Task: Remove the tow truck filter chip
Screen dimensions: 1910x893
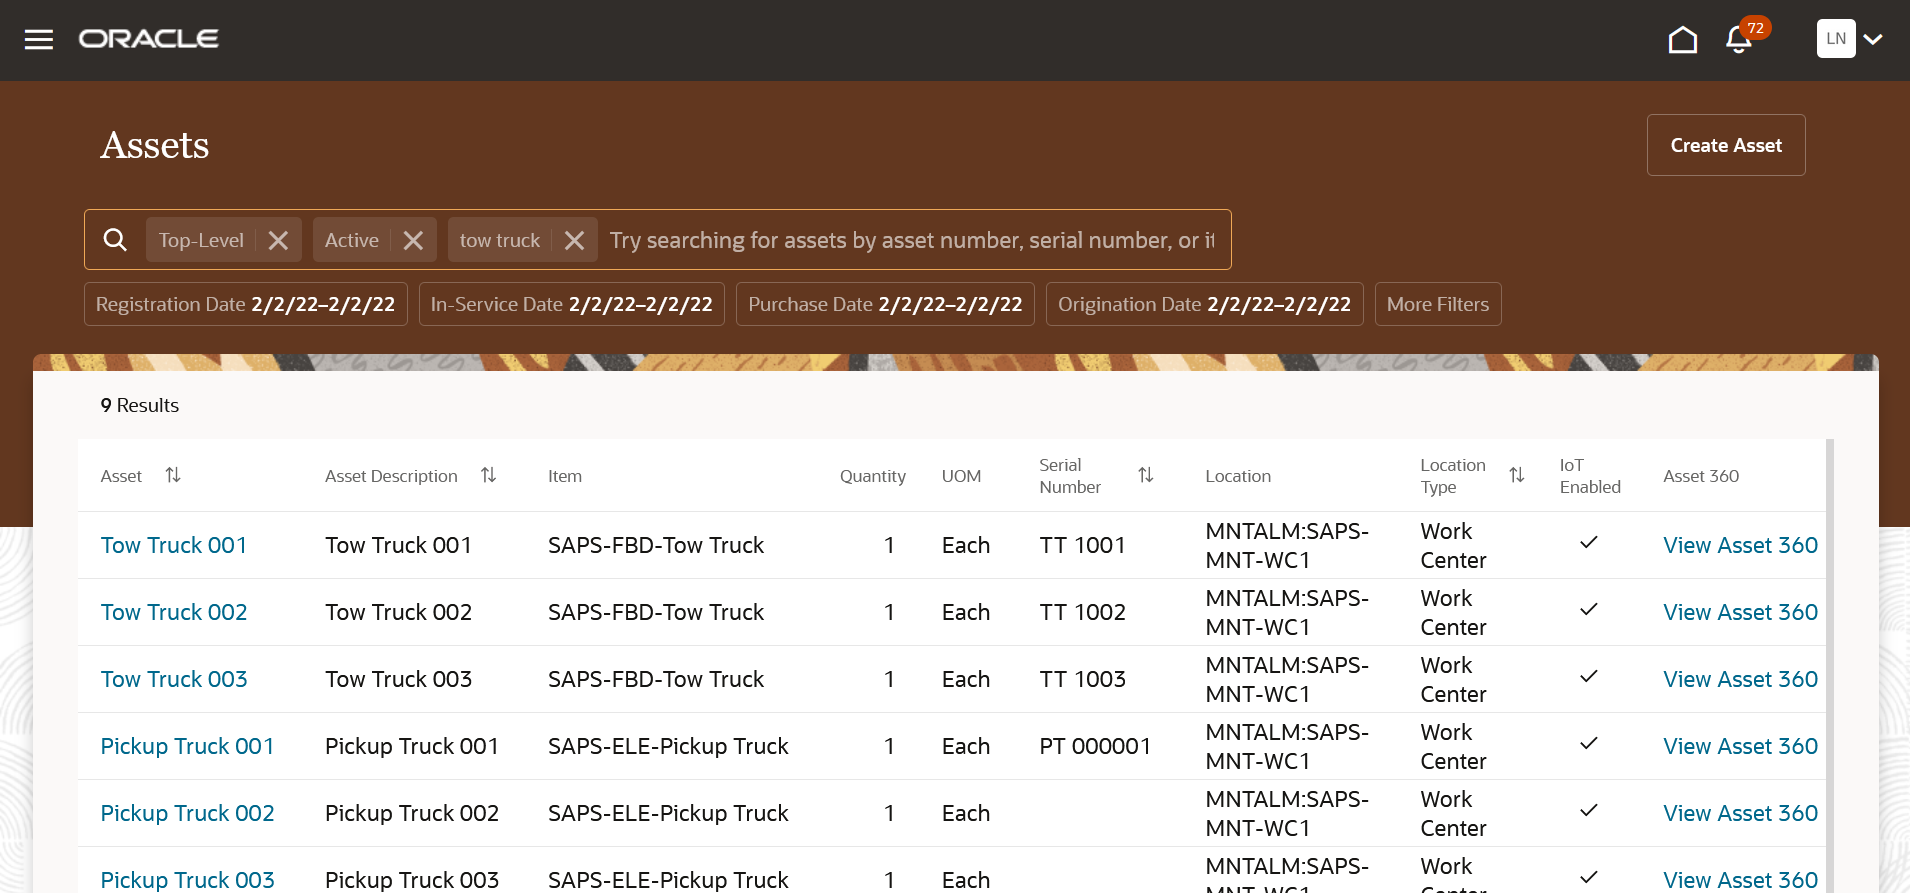Action: pos(574,240)
